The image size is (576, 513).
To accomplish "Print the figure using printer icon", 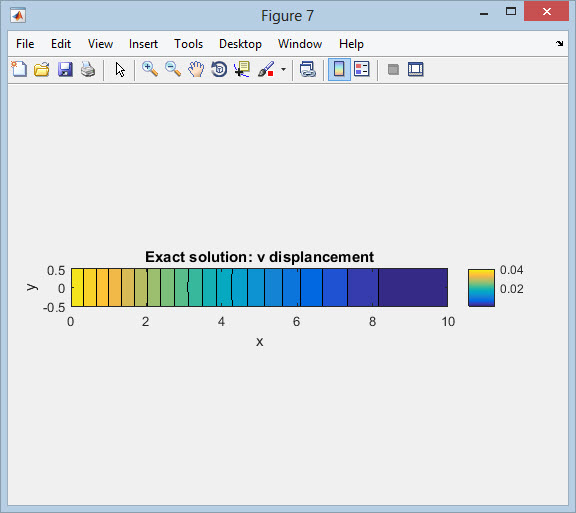I will coord(88,69).
